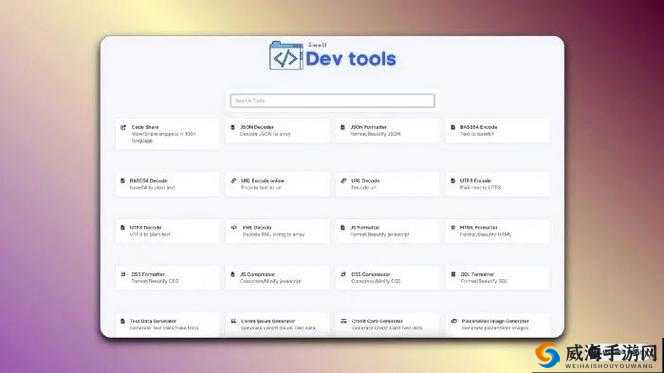Image resolution: width=664 pixels, height=373 pixels.
Task: Open the JS Compressor tool
Action: (278, 278)
